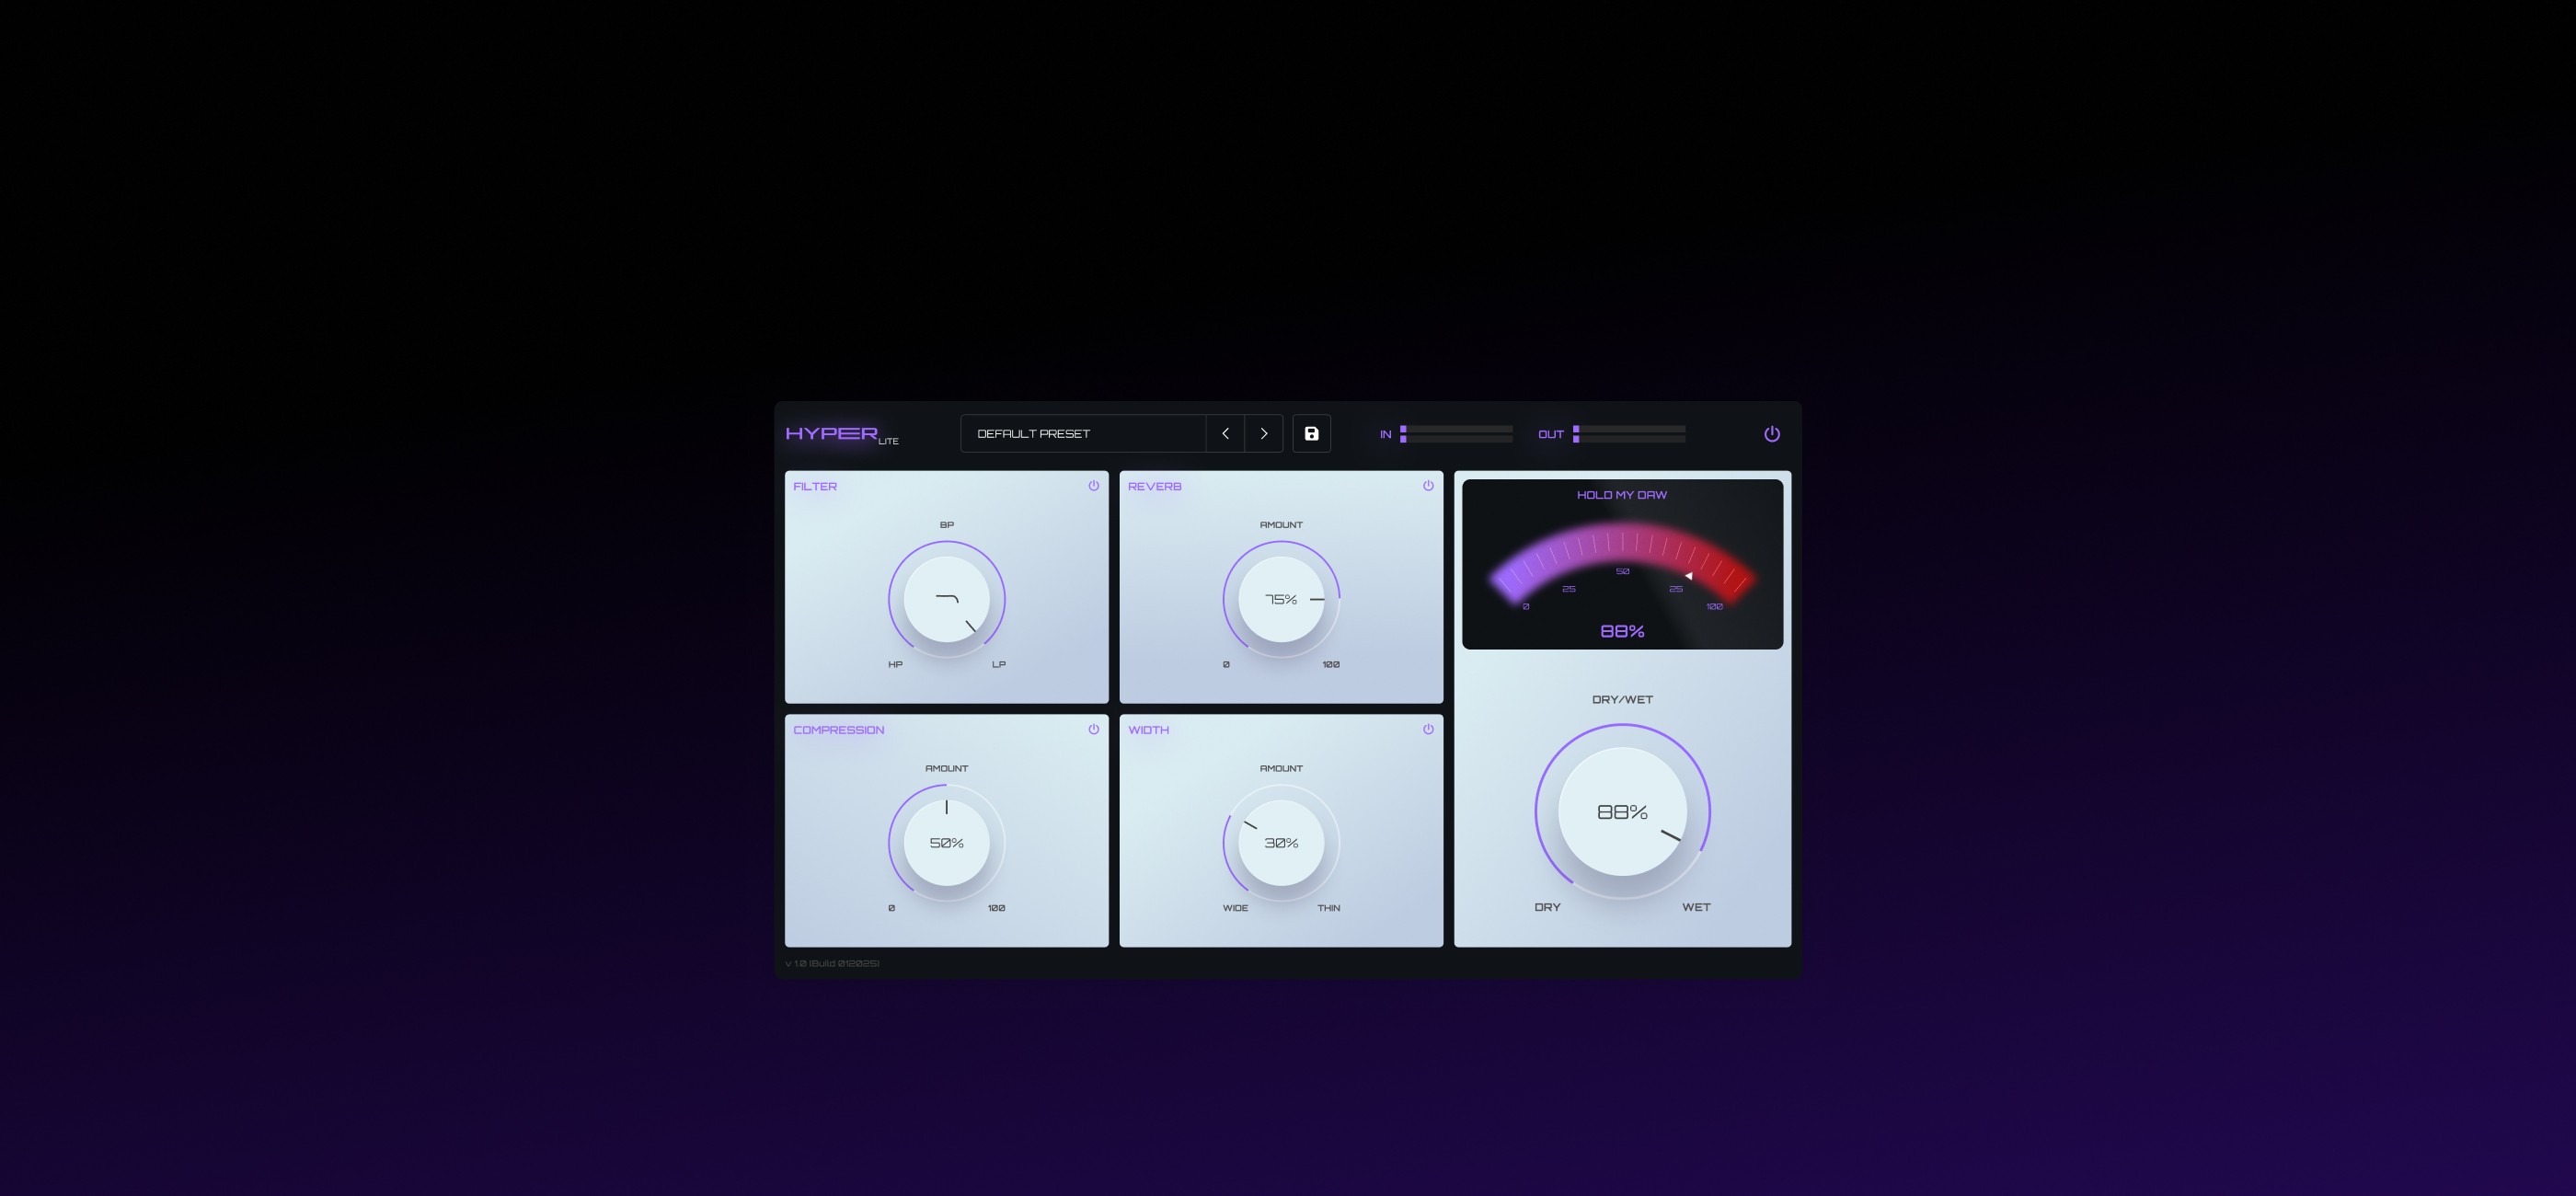
Task: Toggle the Filter module power
Action: (1094, 484)
